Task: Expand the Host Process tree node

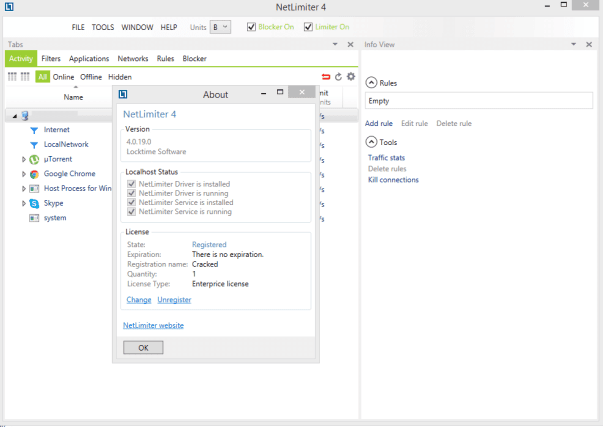Action: click(23, 188)
